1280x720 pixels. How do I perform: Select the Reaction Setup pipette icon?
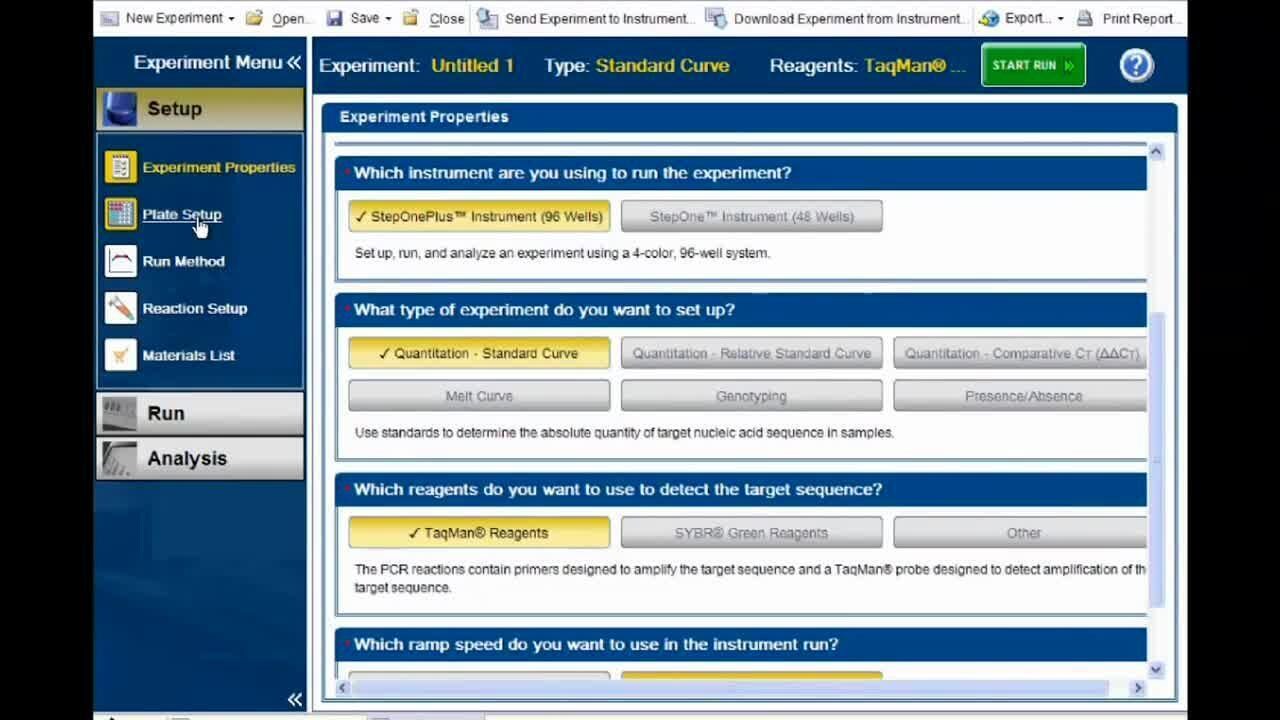pyautogui.click(x=120, y=308)
